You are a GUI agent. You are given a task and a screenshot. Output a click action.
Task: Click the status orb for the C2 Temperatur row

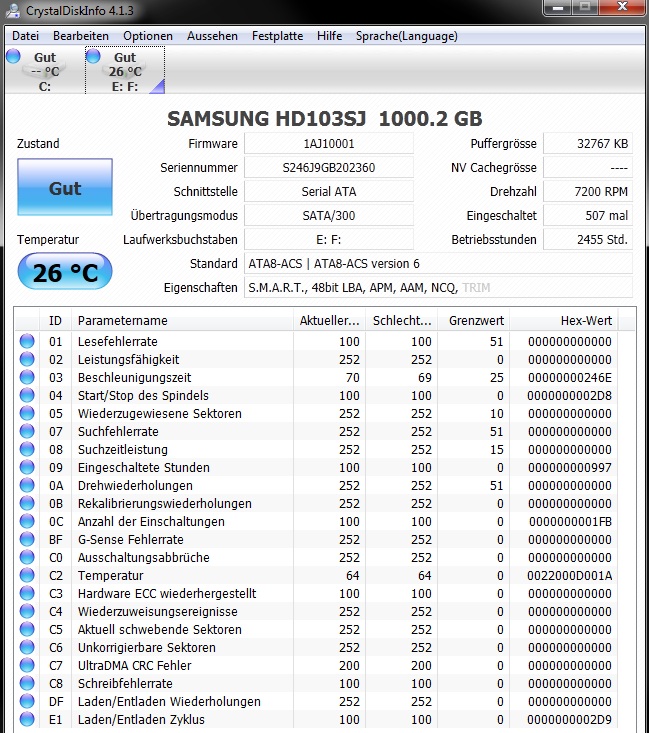click(x=27, y=575)
